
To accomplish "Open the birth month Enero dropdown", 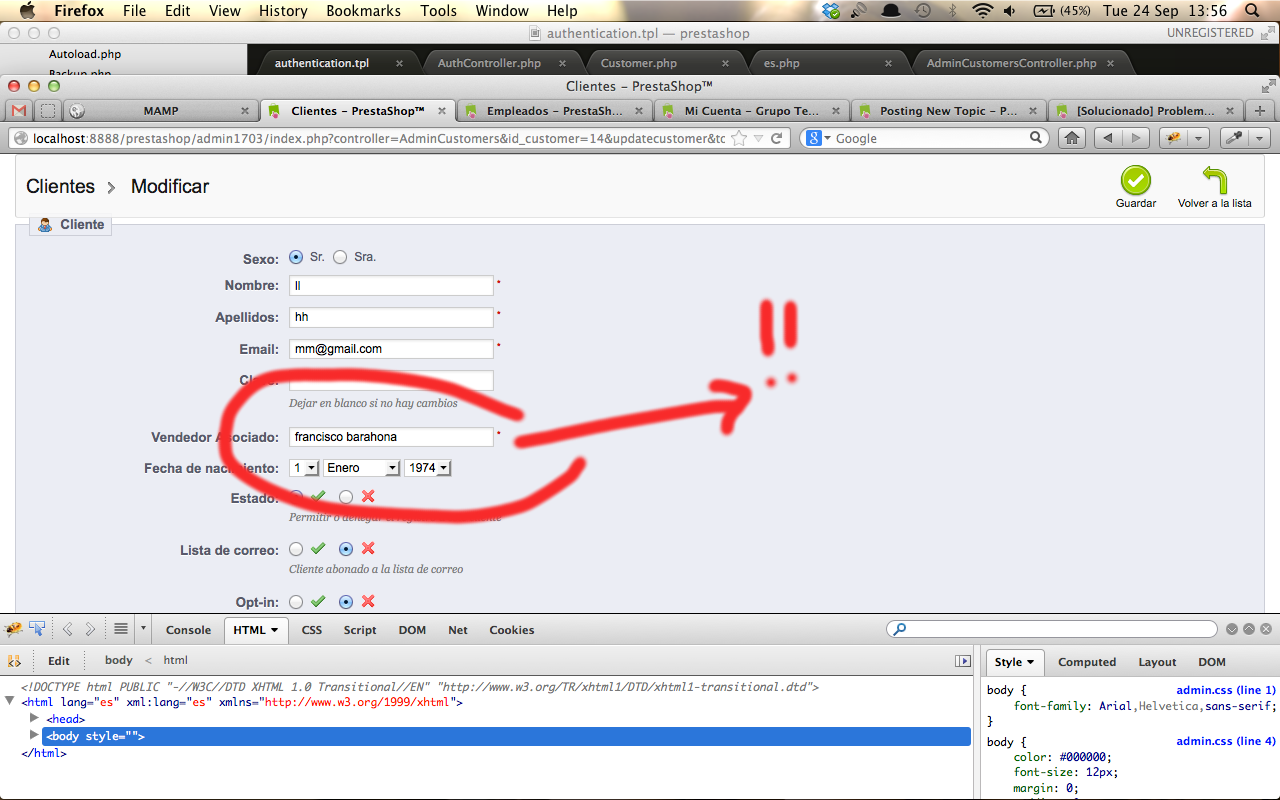I will (x=362, y=468).
